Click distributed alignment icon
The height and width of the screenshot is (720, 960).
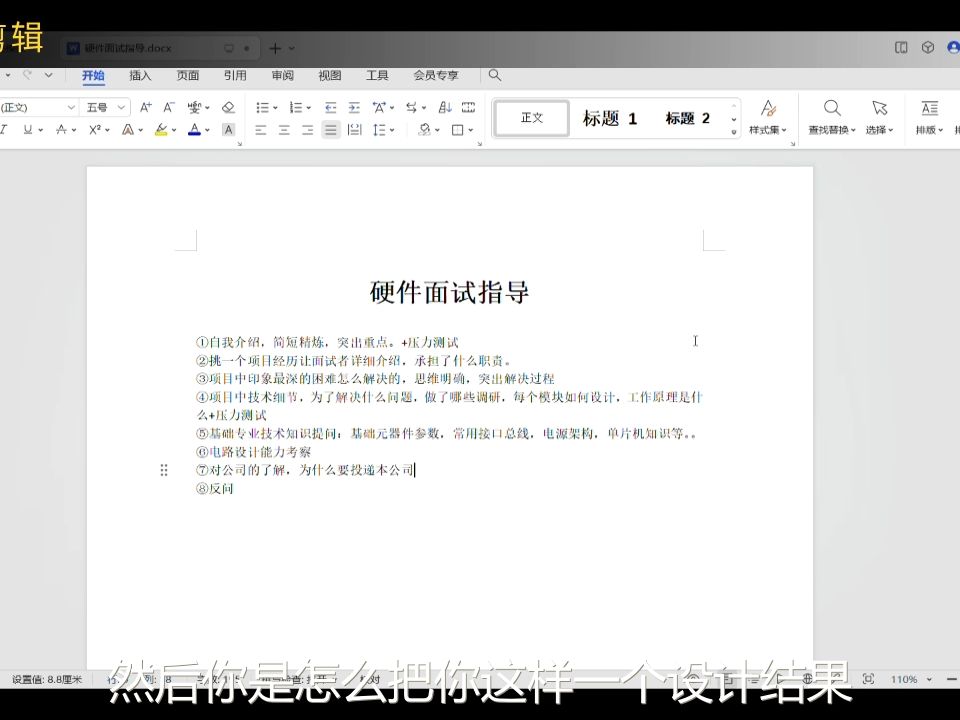[x=354, y=130]
